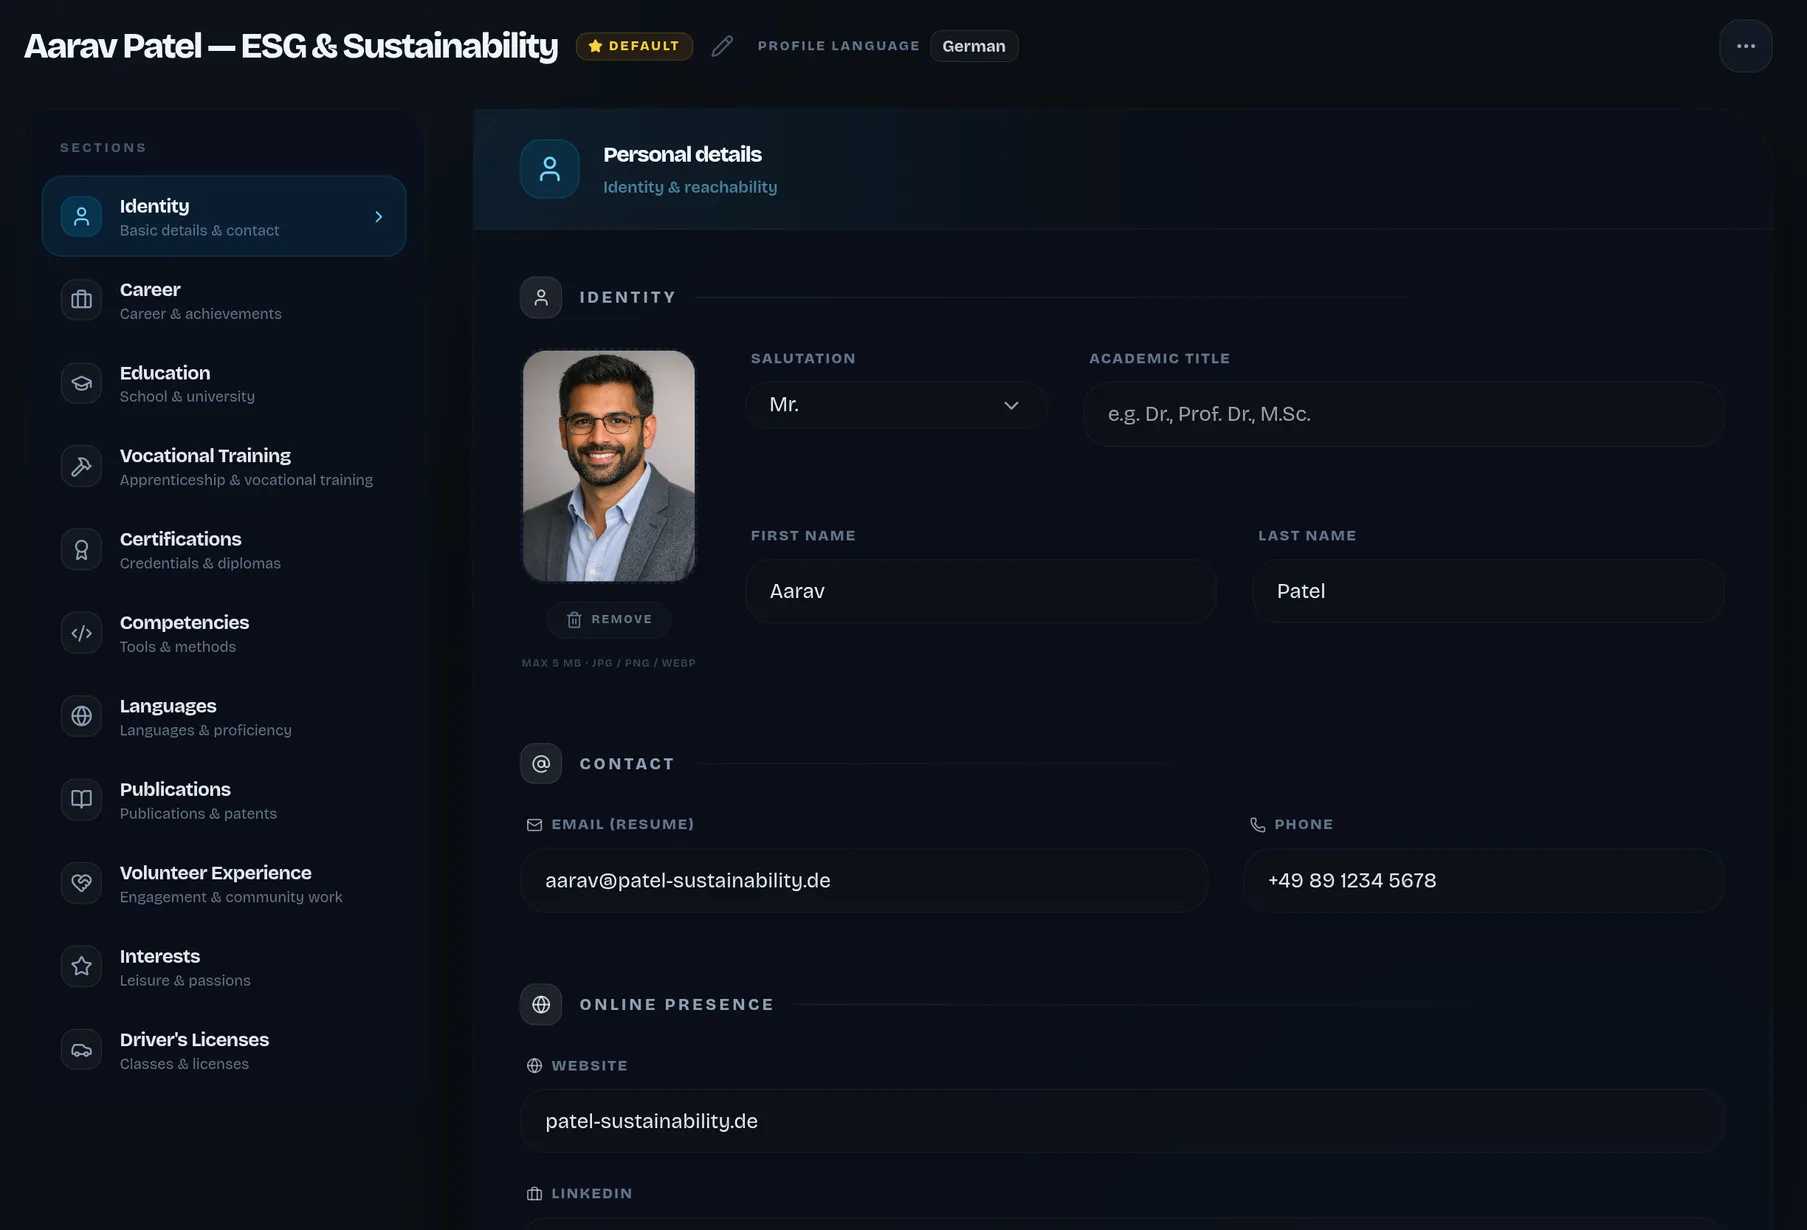The width and height of the screenshot is (1807, 1230).
Task: Open the Career section
Action: click(224, 300)
